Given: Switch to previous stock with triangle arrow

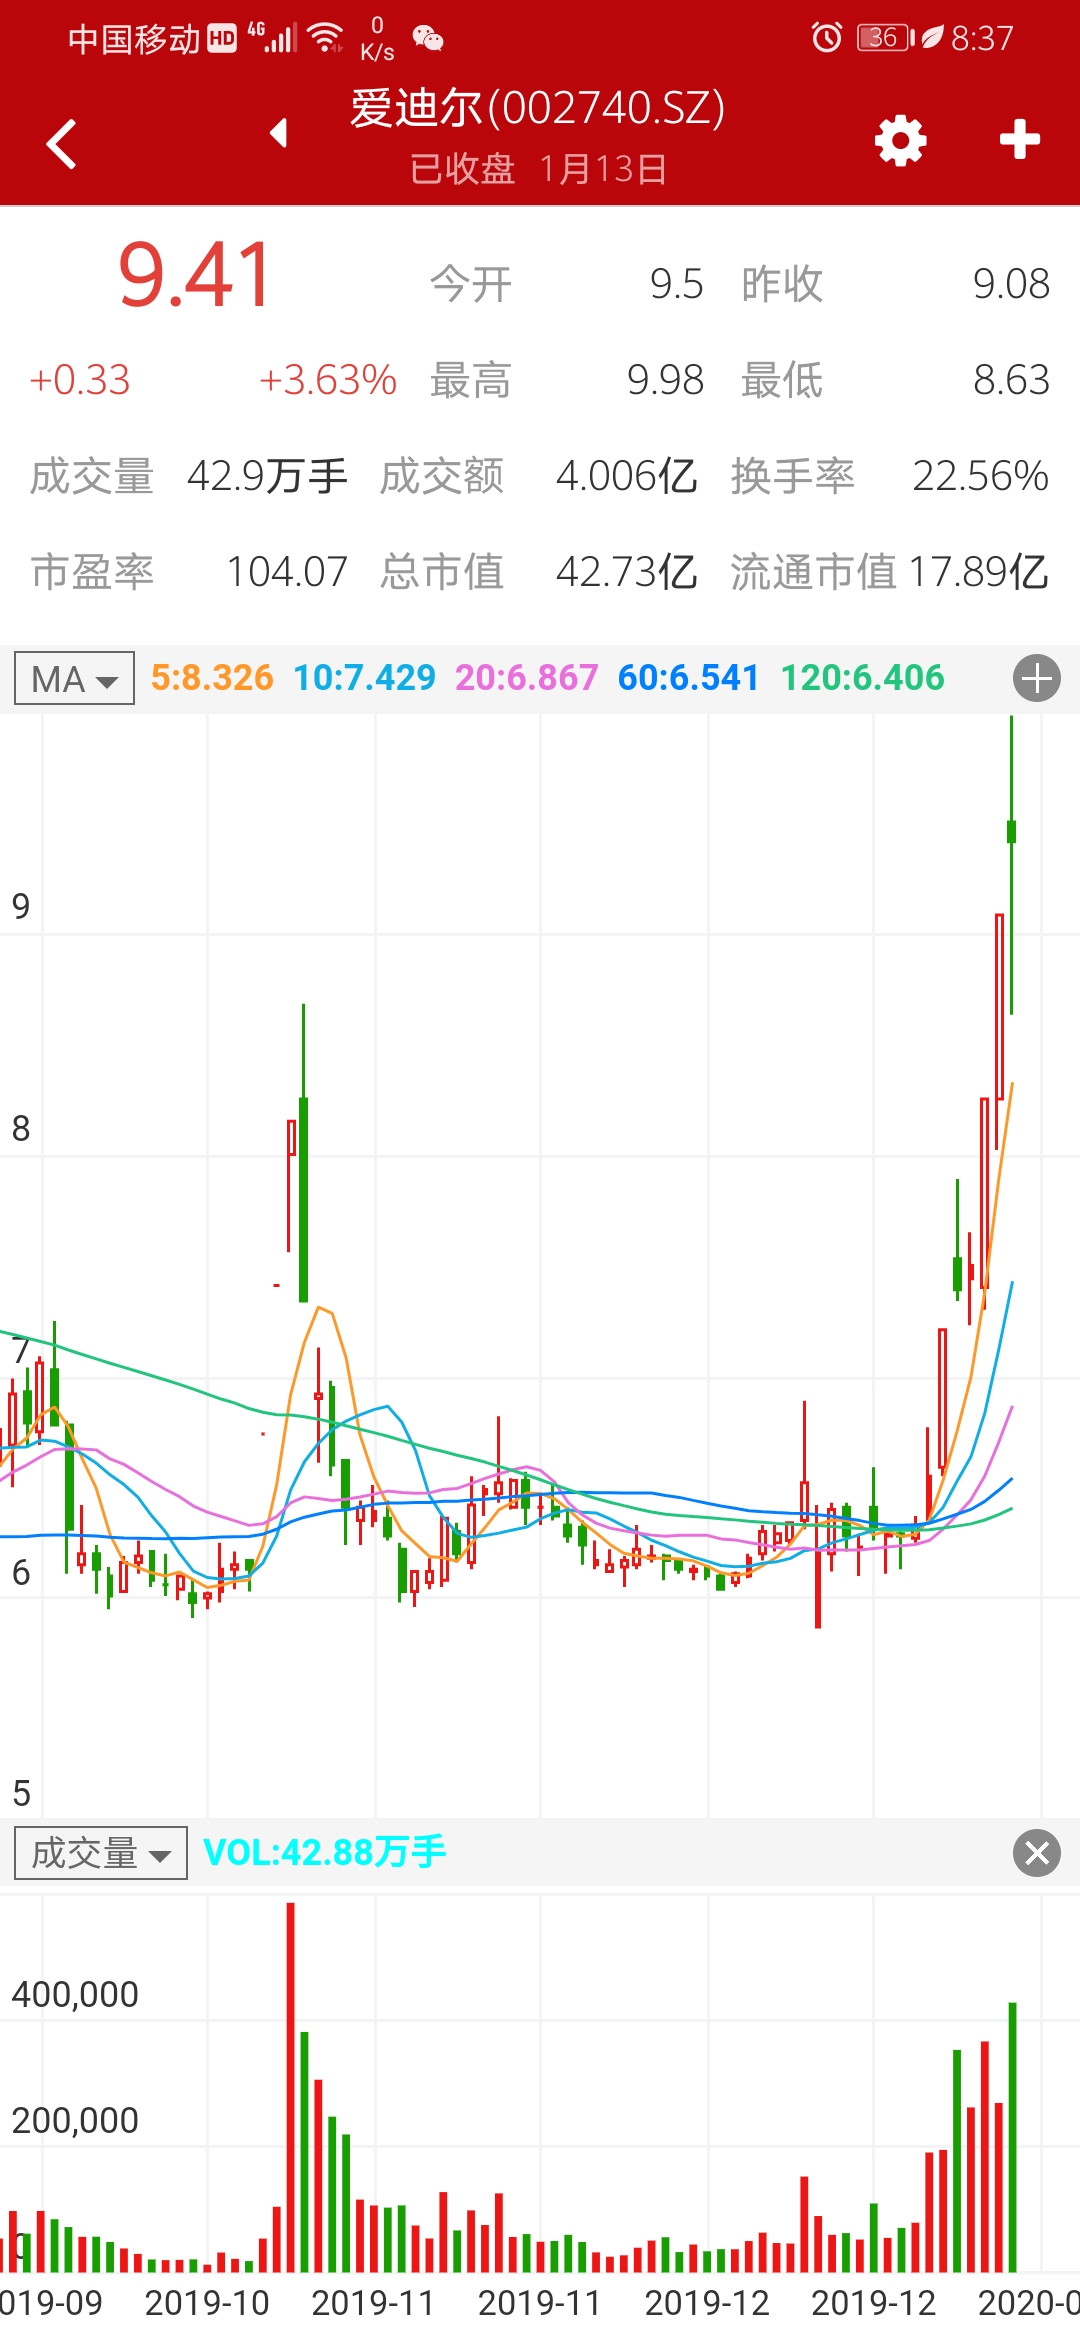Looking at the screenshot, I should click(x=279, y=133).
